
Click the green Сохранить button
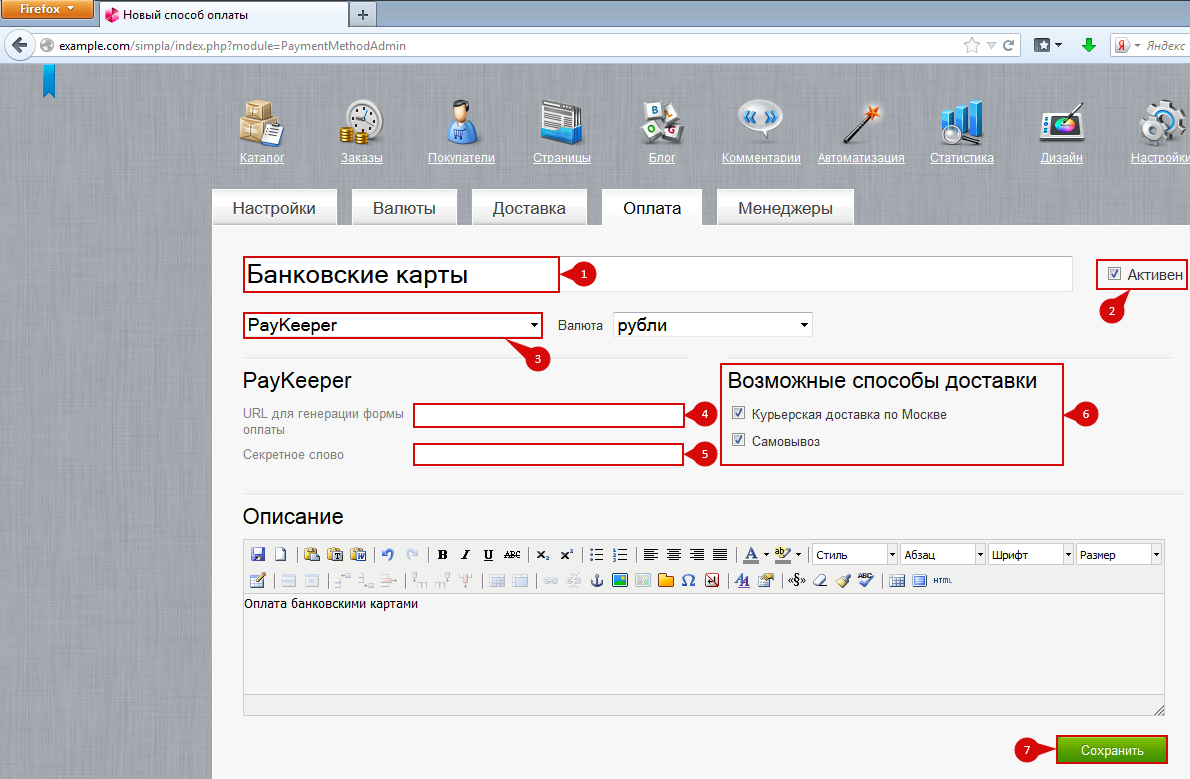(1112, 750)
